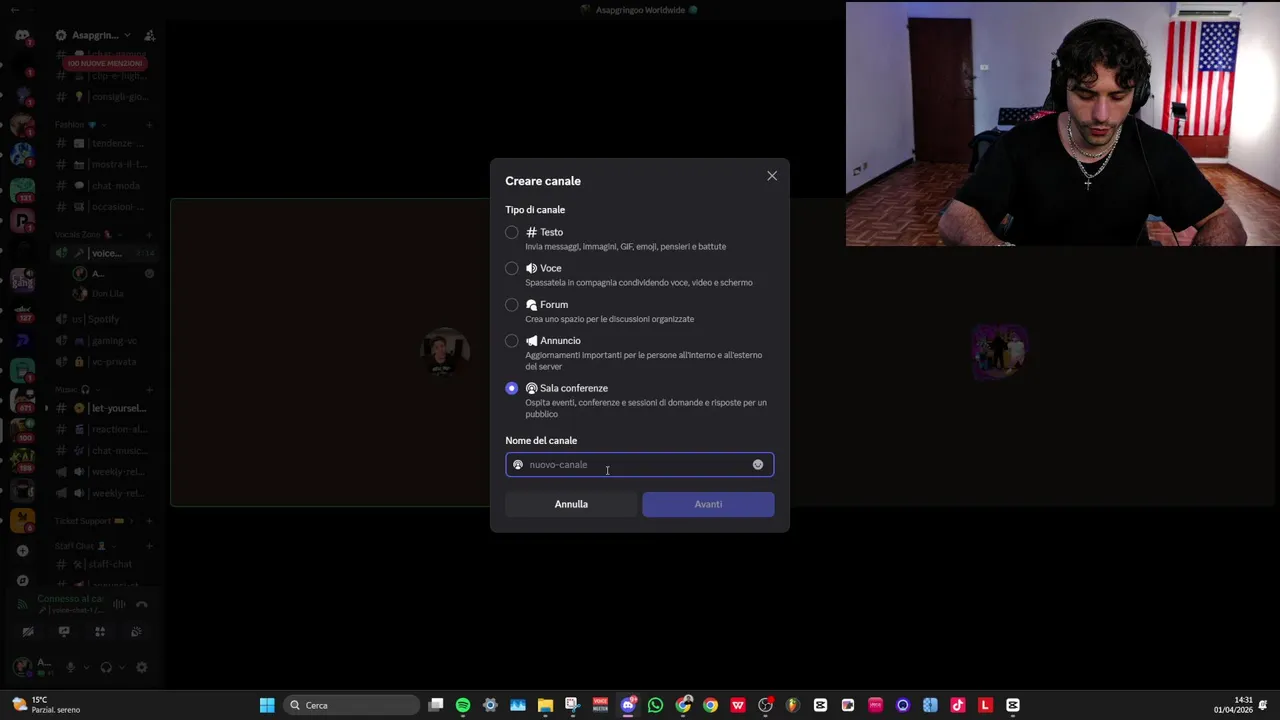Open Discord direct messages home icon
This screenshot has height=720, width=1280.
(x=22, y=35)
